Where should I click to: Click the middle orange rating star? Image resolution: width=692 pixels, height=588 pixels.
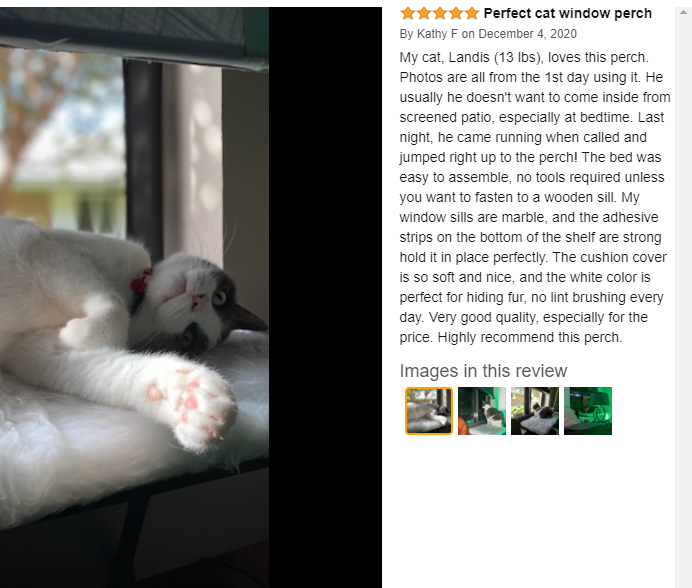tap(440, 14)
